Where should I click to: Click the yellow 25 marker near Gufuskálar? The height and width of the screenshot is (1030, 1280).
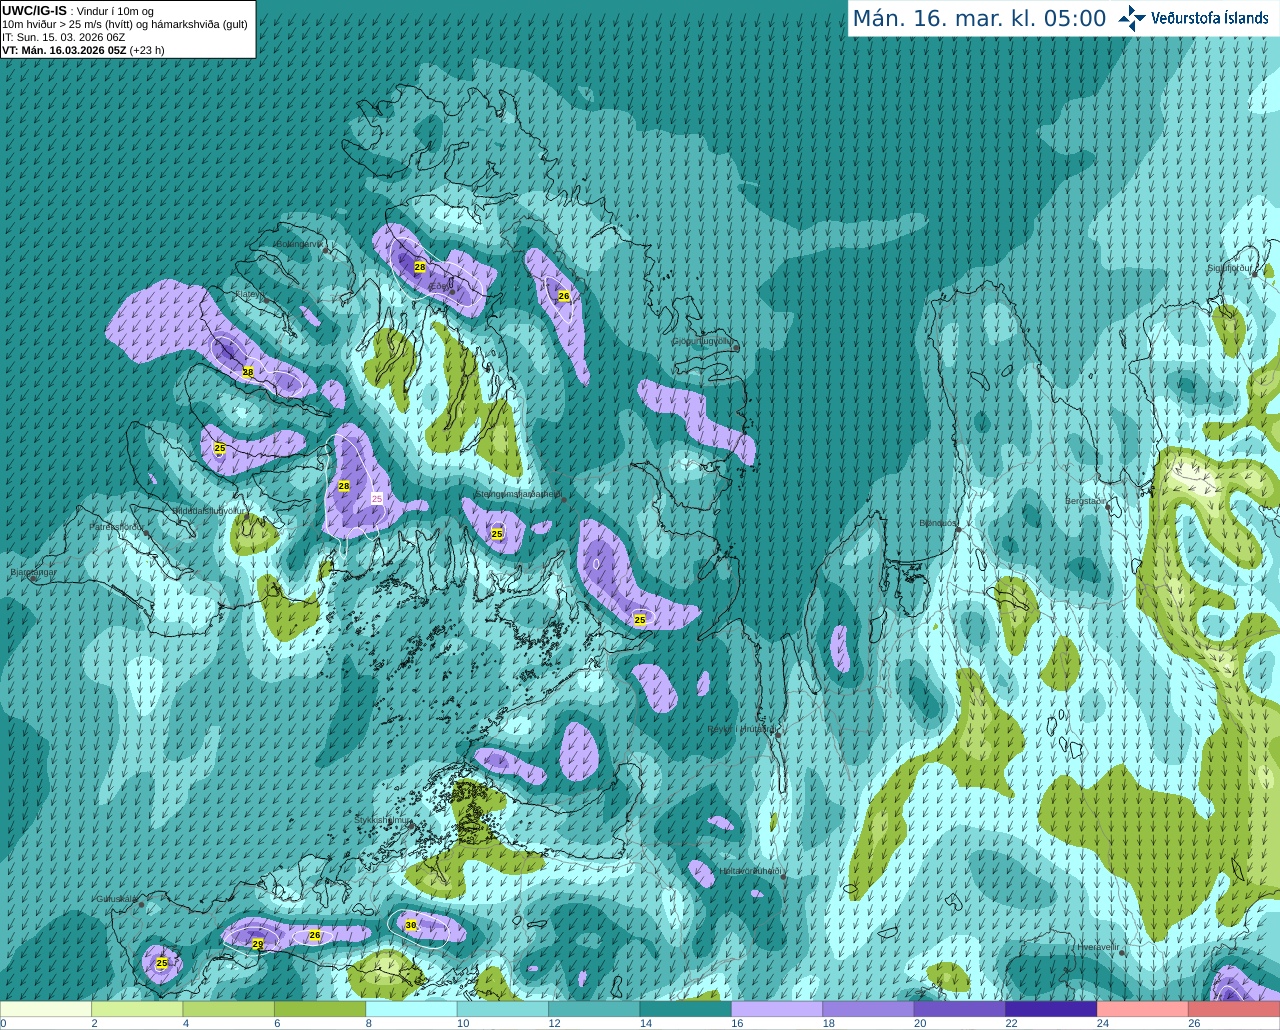[162, 963]
